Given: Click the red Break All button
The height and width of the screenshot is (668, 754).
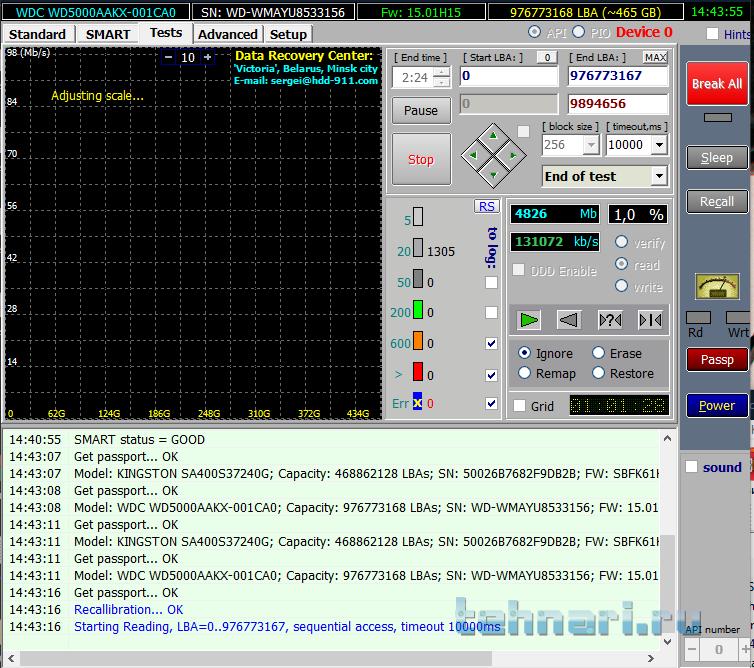Looking at the screenshot, I should (x=716, y=84).
